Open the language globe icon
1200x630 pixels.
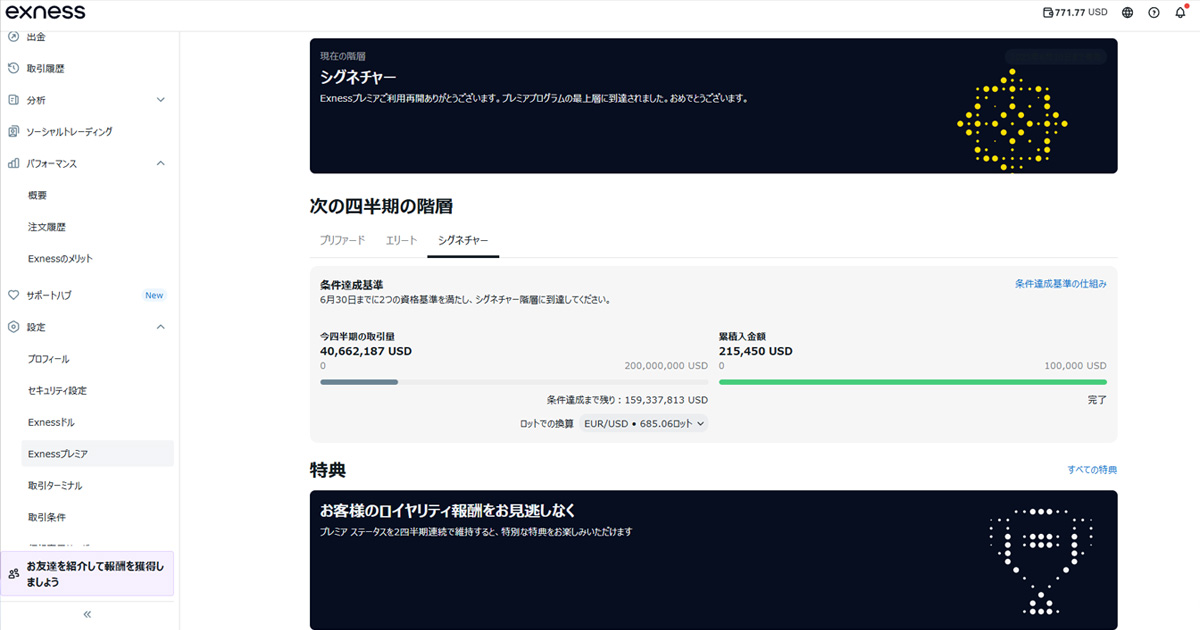[1127, 13]
